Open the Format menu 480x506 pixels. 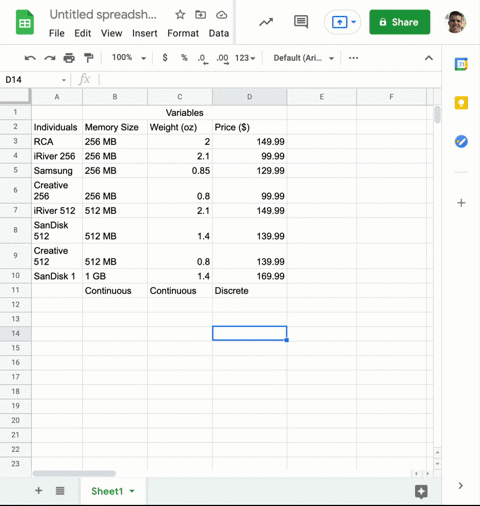183,33
